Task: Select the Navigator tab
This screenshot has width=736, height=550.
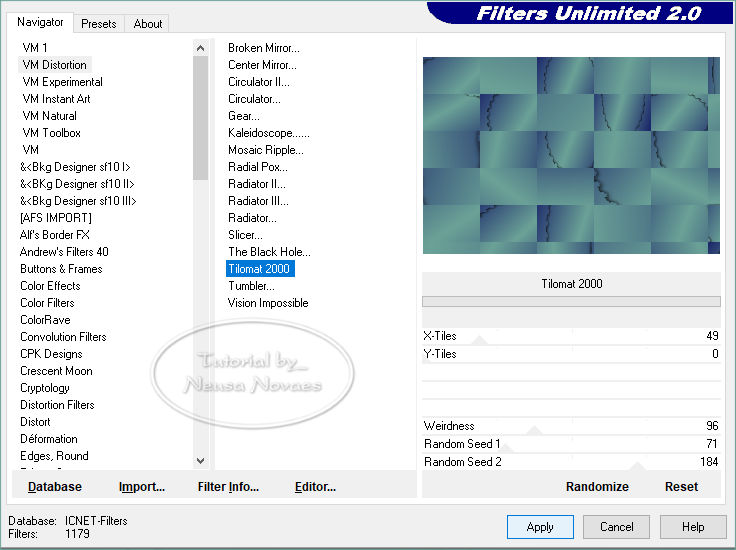Action: [x=40, y=22]
